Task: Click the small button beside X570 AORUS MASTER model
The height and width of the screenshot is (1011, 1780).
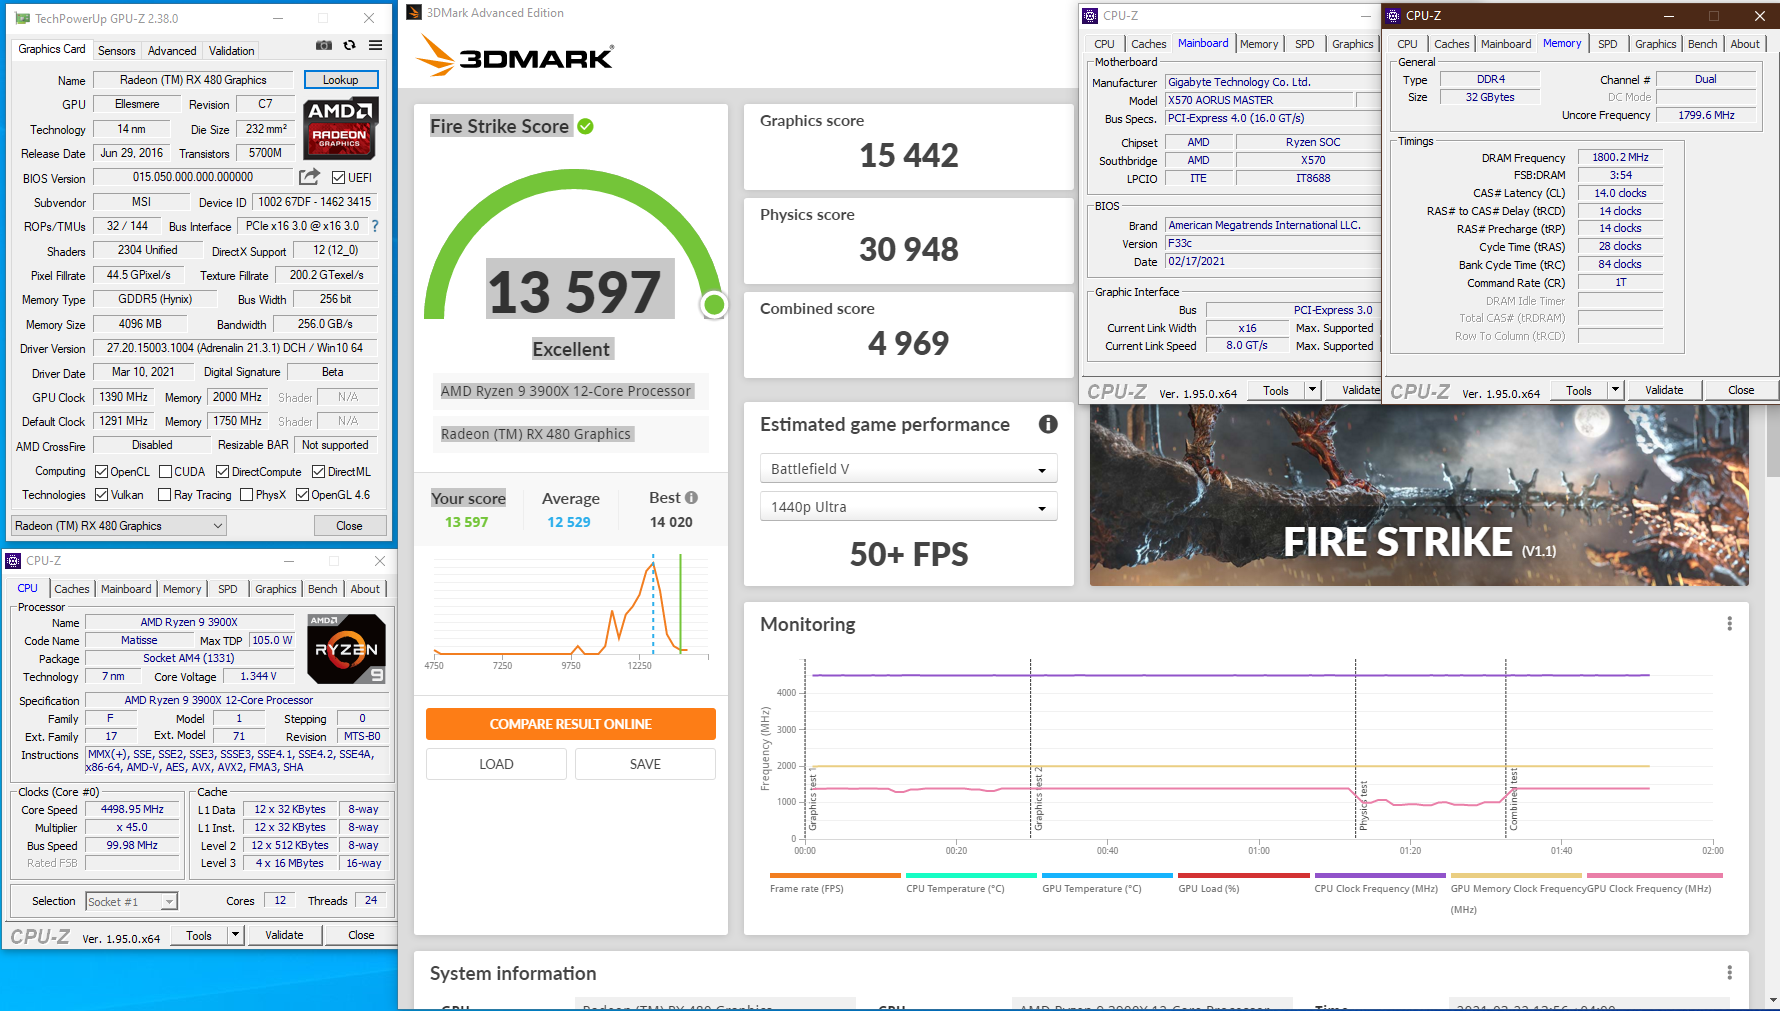Action: click(x=1368, y=100)
